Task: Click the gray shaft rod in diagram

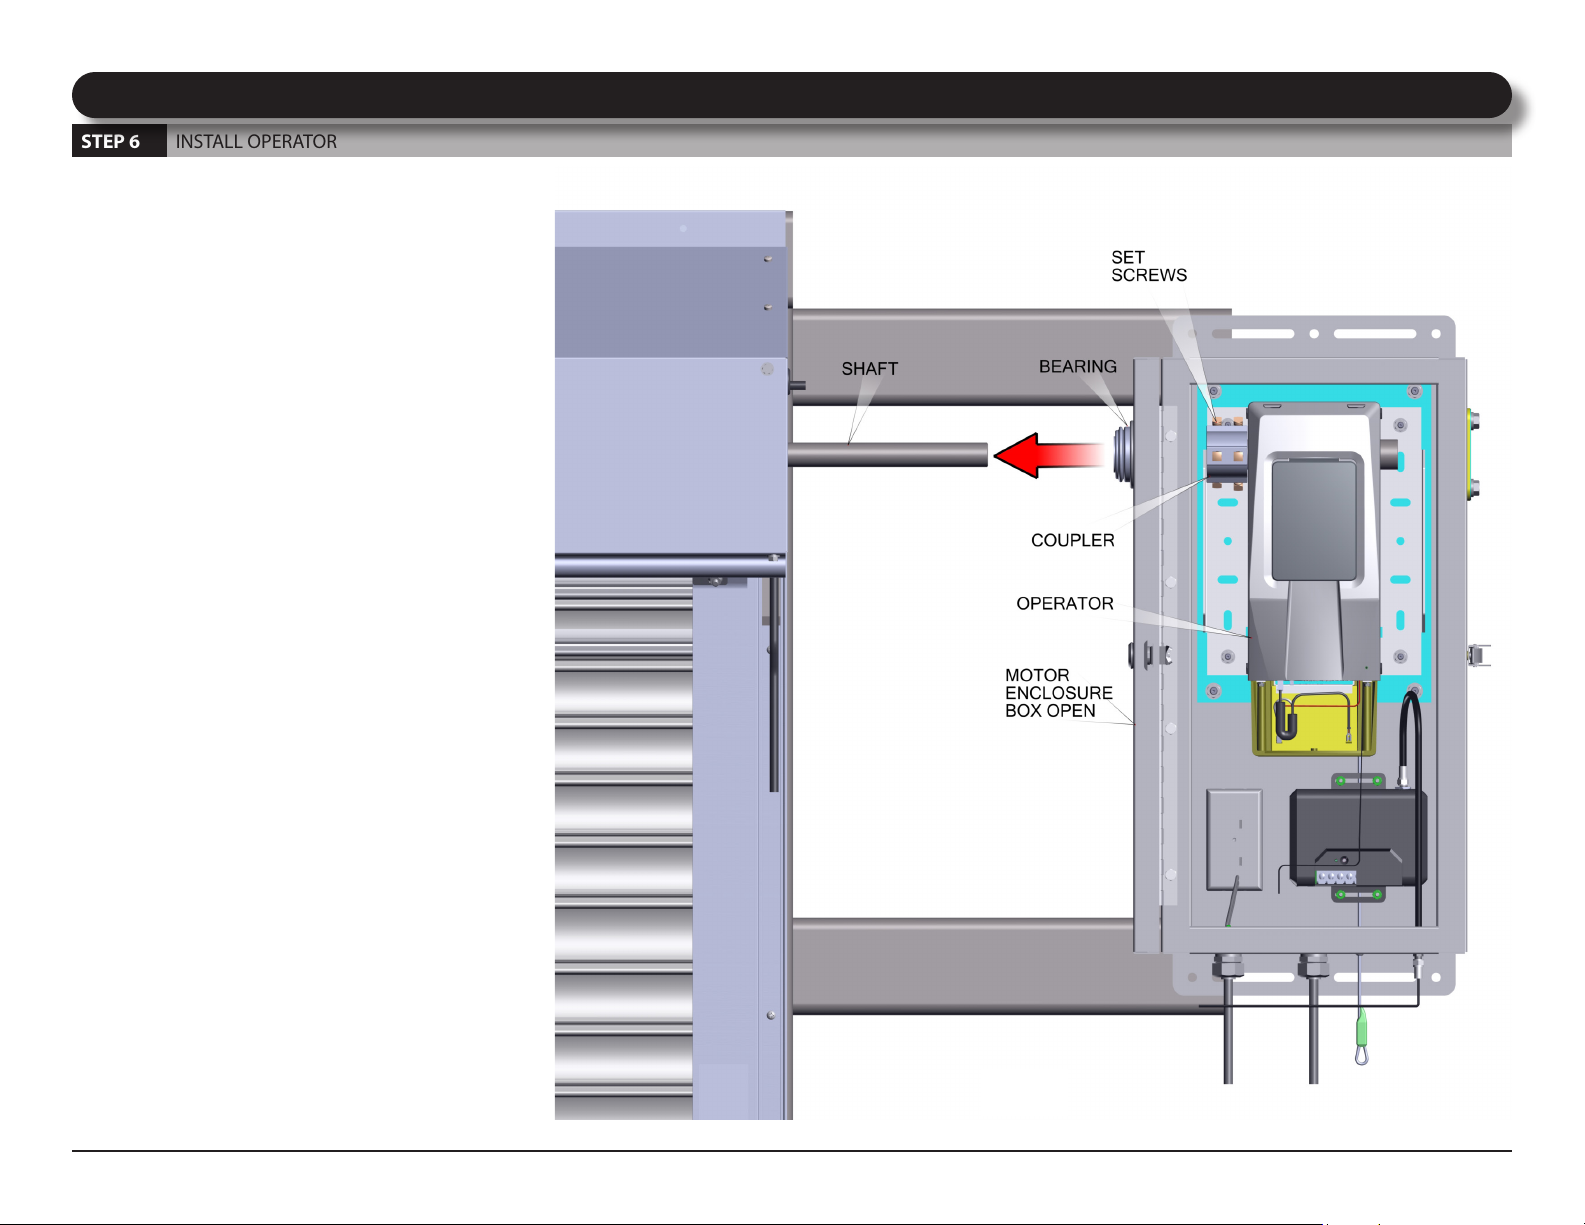Action: (888, 455)
